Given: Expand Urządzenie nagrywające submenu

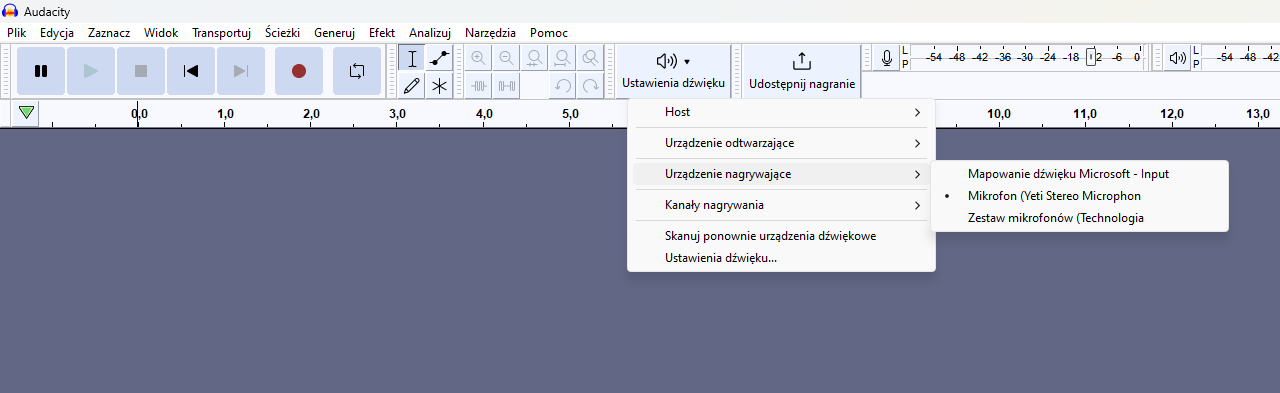Looking at the screenshot, I should point(781,174).
